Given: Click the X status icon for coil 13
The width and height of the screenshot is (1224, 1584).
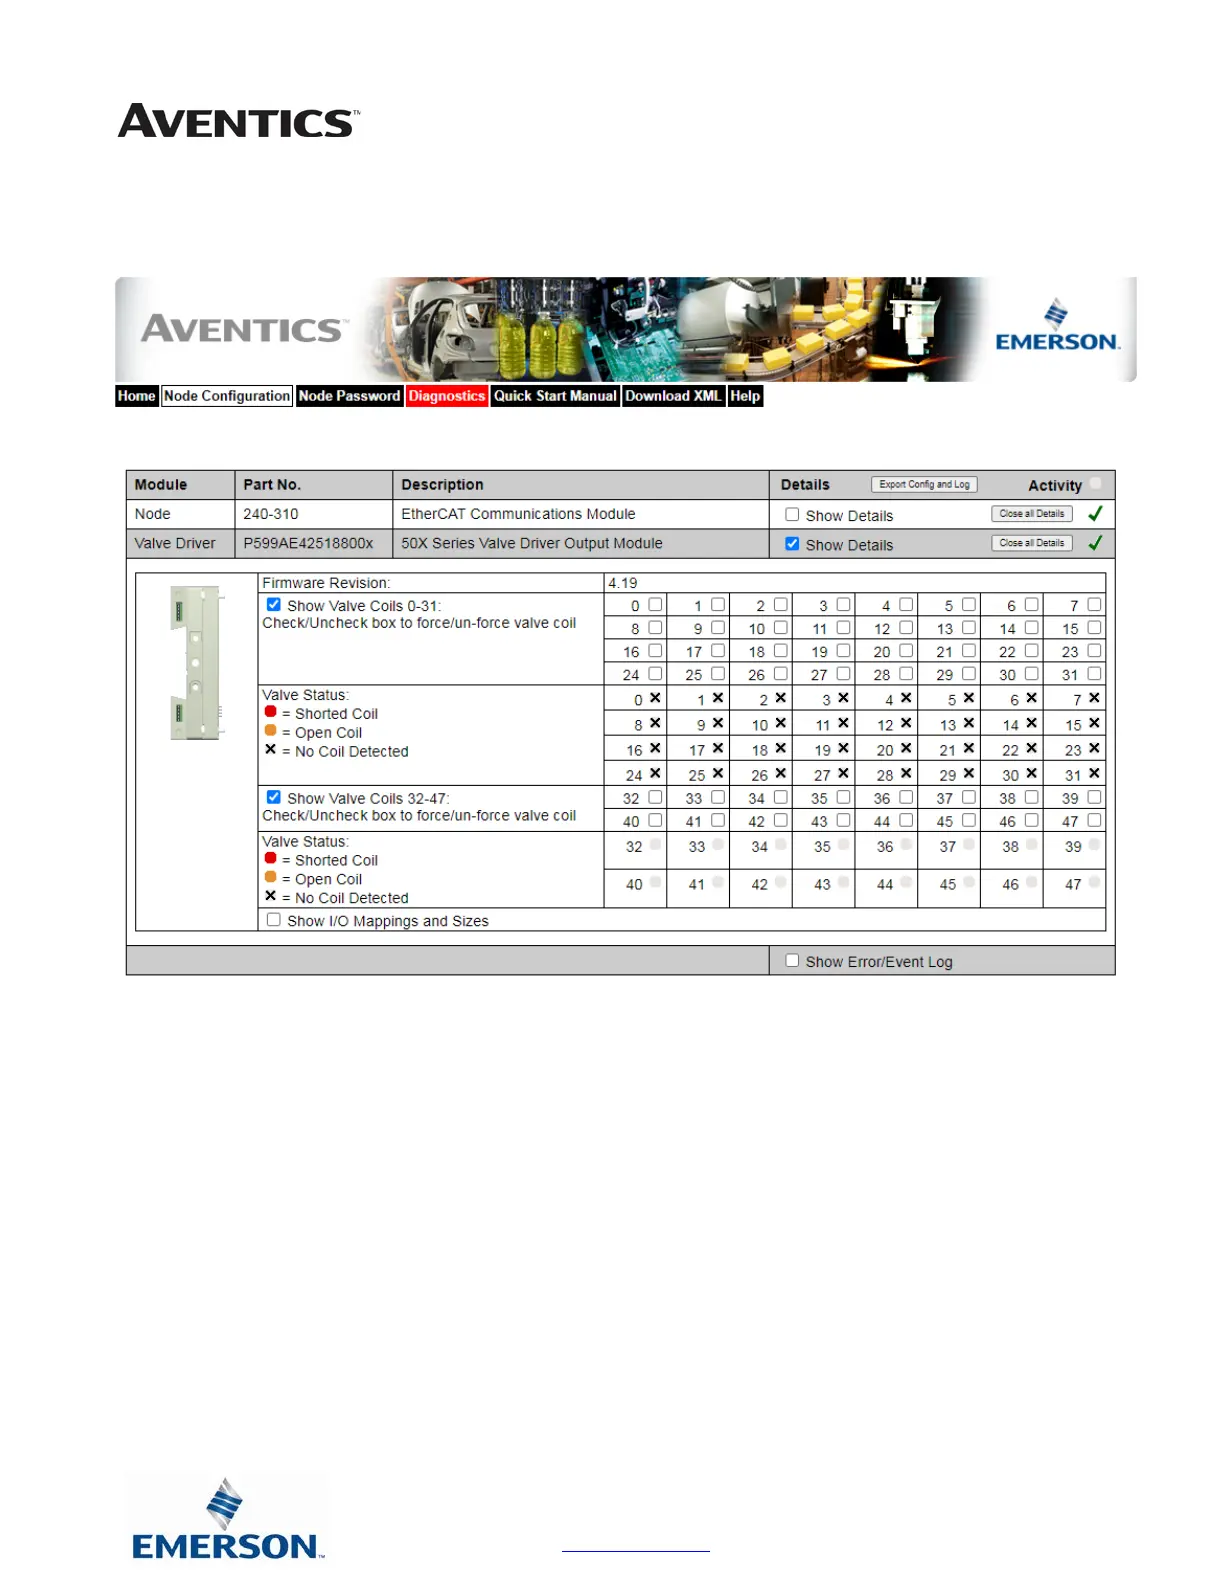Looking at the screenshot, I should (969, 723).
